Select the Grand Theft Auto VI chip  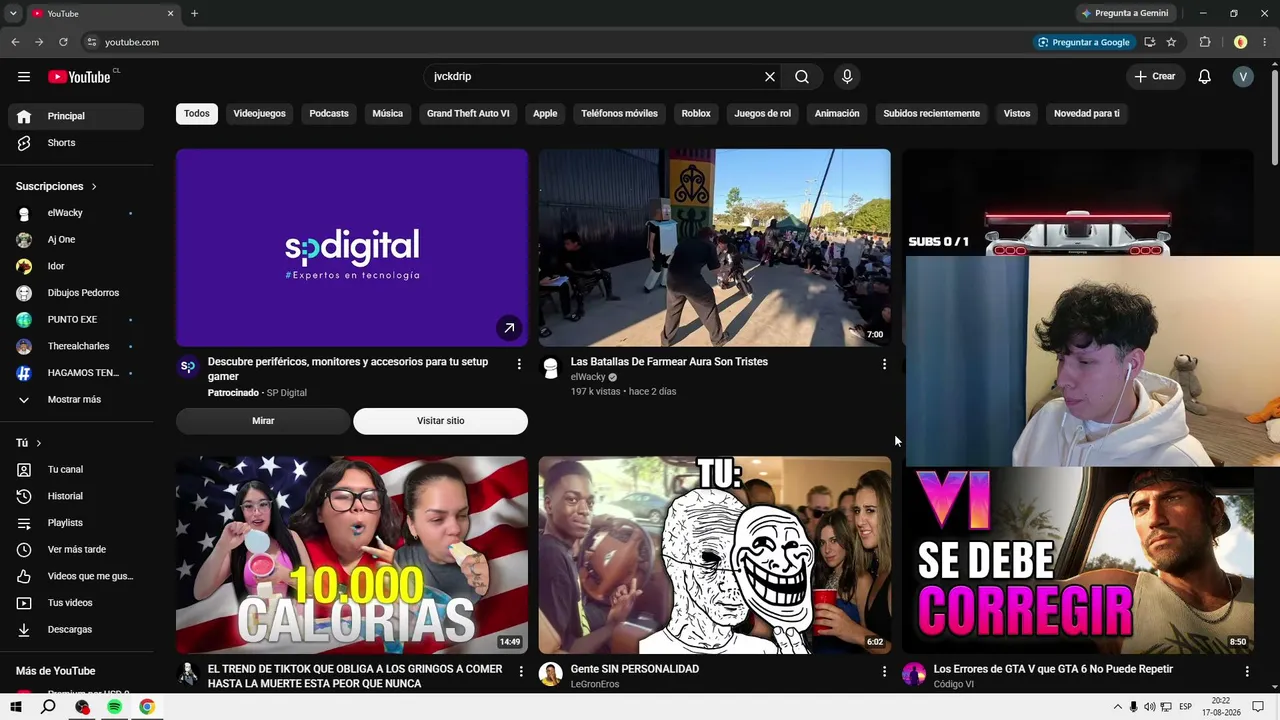468,114
